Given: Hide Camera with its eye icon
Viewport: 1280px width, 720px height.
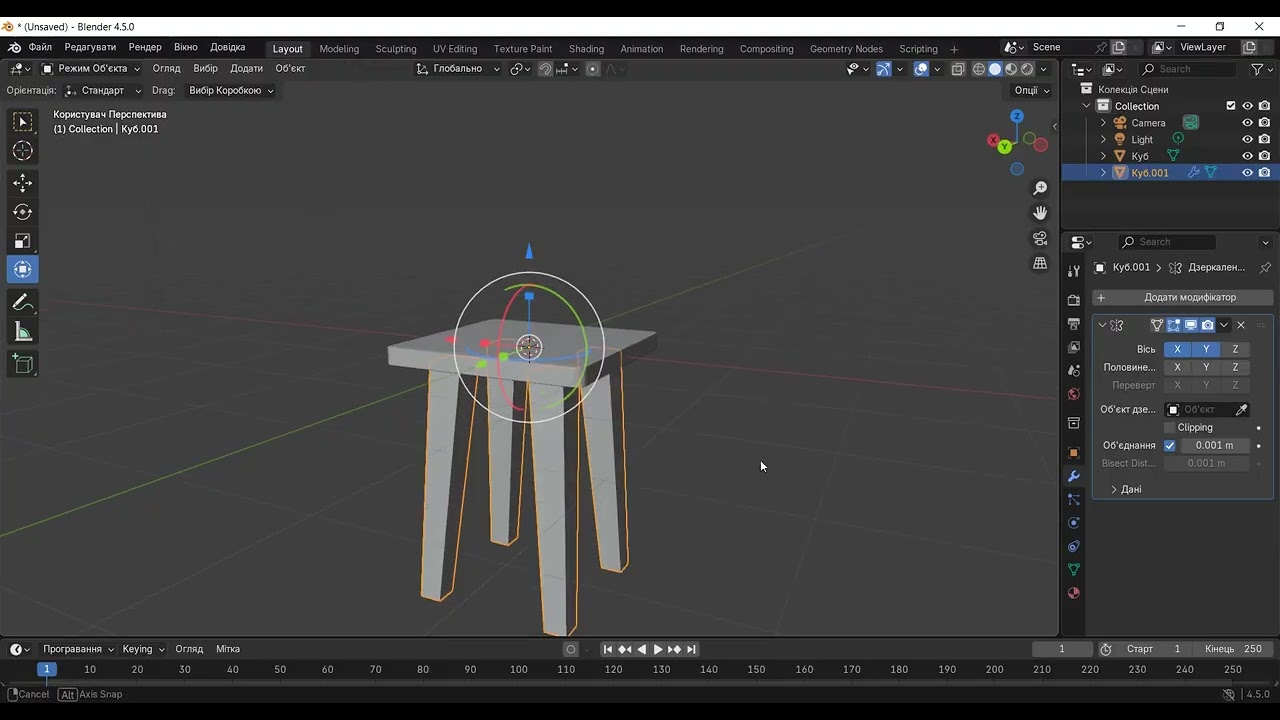Looking at the screenshot, I should coord(1247,123).
